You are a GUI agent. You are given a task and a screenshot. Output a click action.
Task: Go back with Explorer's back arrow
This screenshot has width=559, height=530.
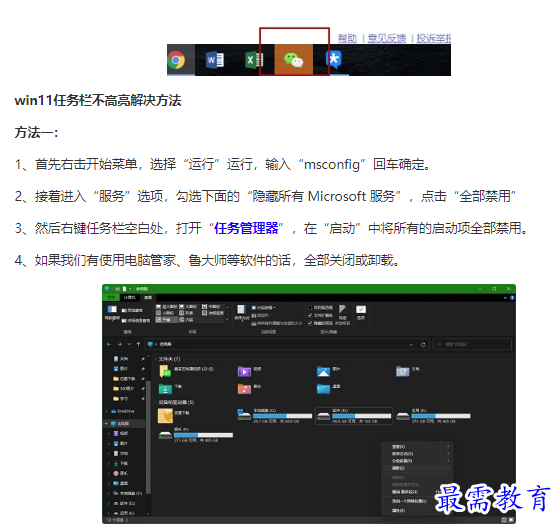click(109, 344)
